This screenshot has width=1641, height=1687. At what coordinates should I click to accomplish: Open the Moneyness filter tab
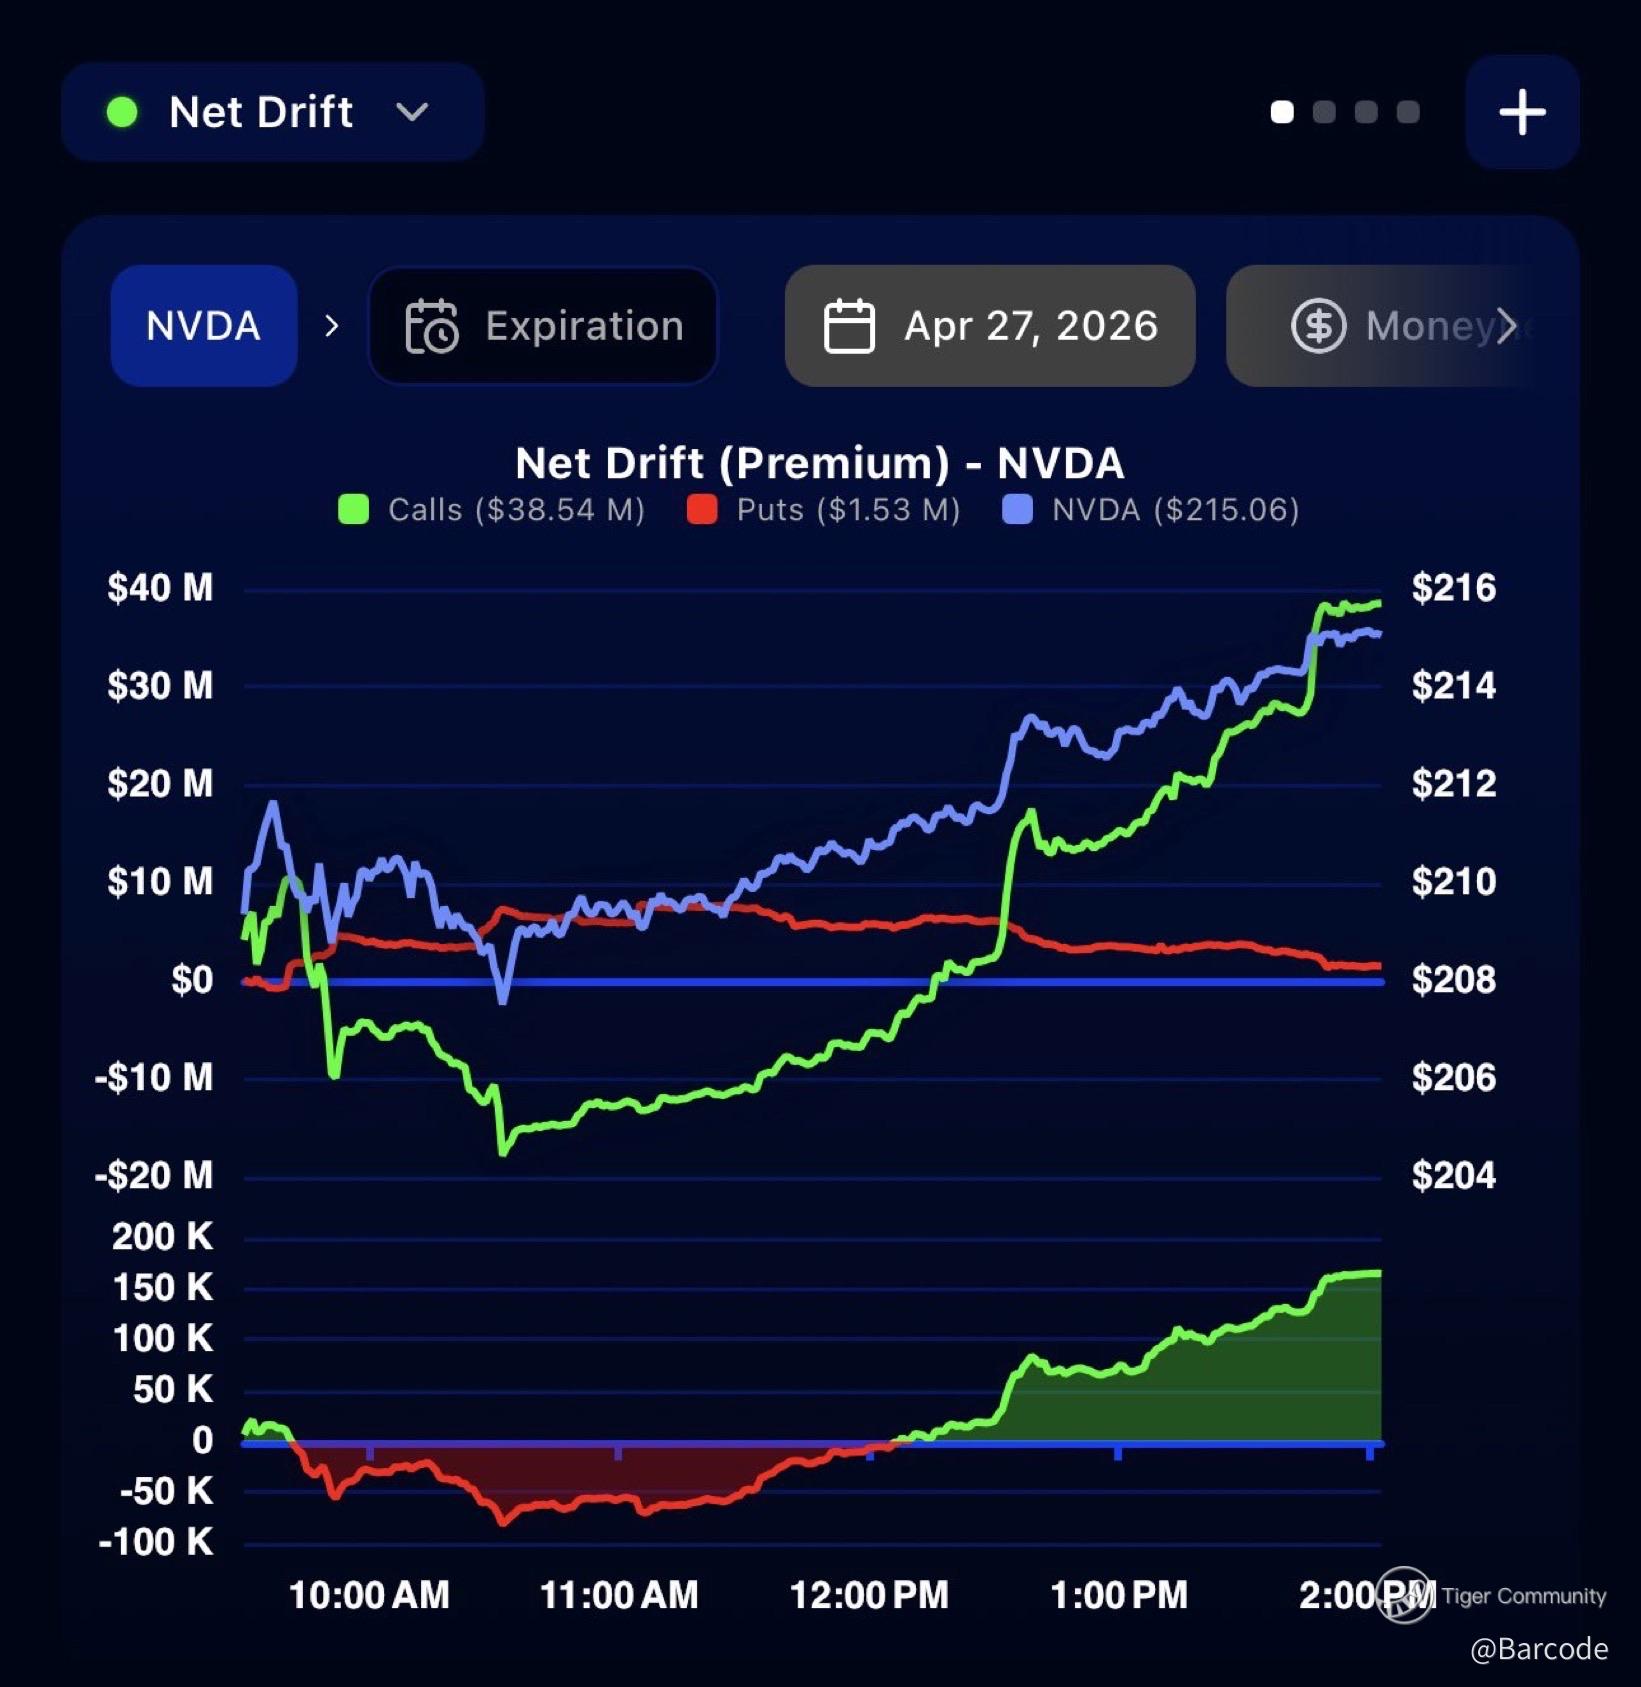point(1380,326)
